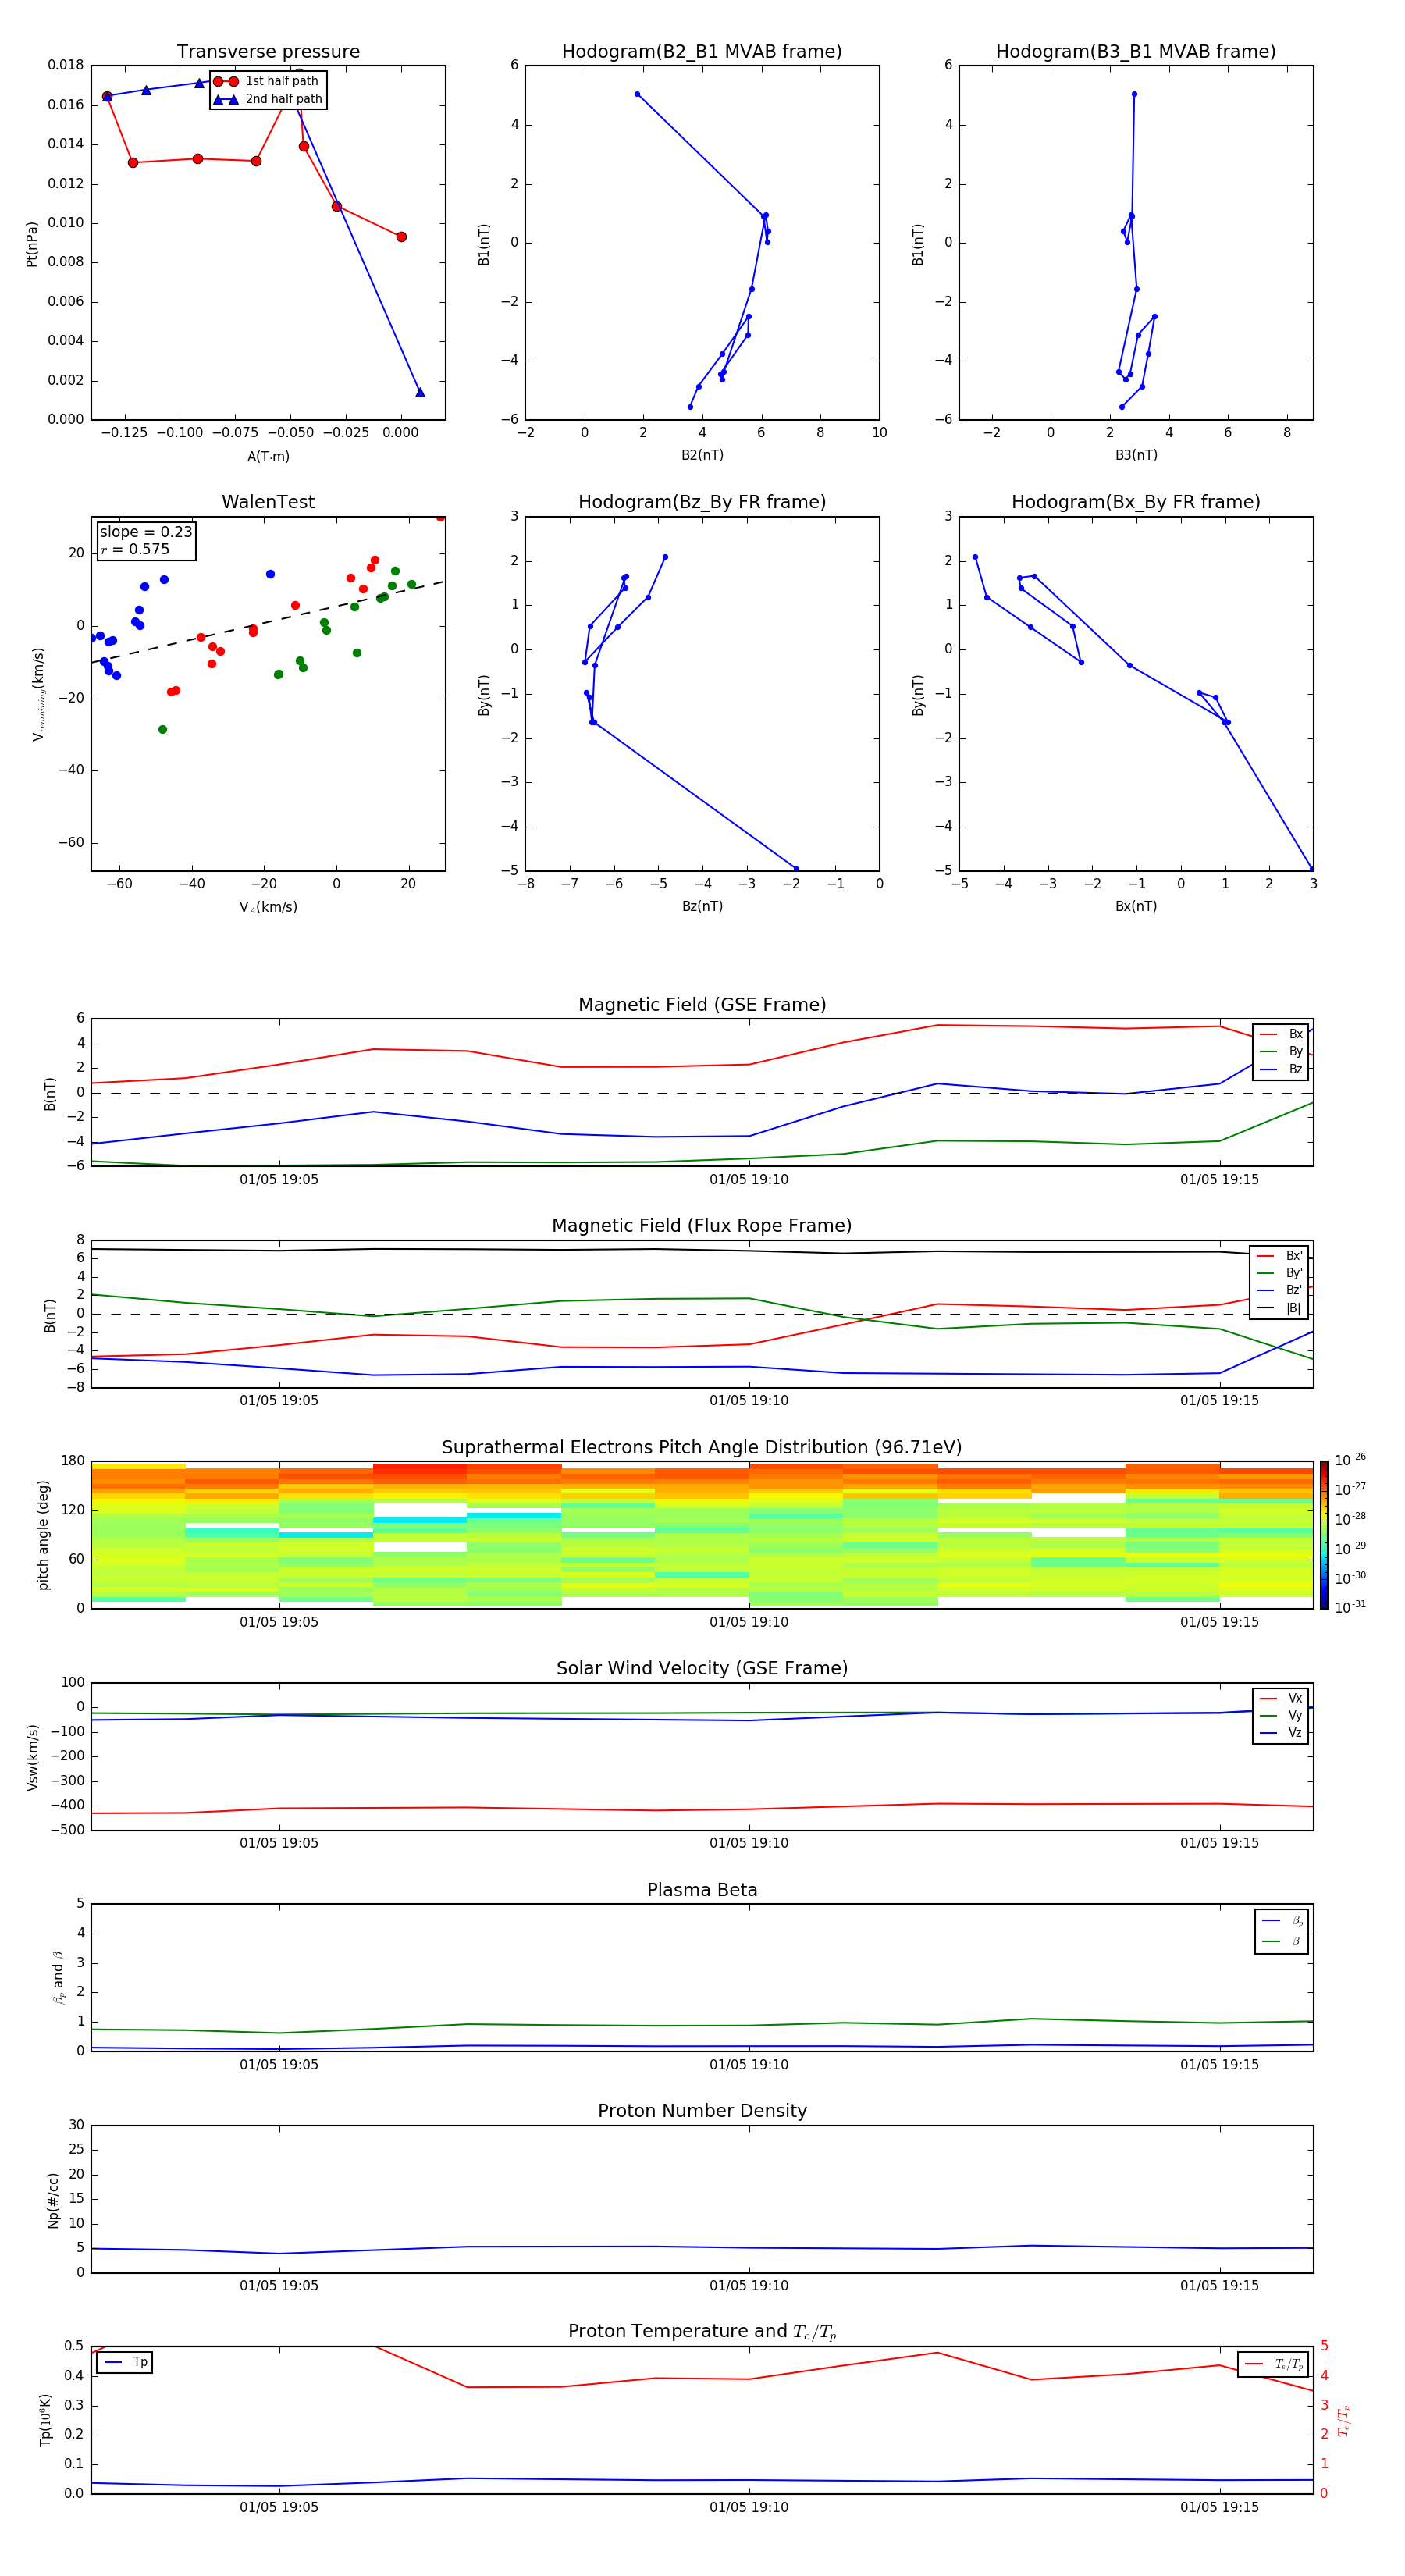The height and width of the screenshot is (2576, 1405).
Task: Click the "Tp(10^6K)" y-axis label
Action: pyautogui.click(x=45, y=2420)
